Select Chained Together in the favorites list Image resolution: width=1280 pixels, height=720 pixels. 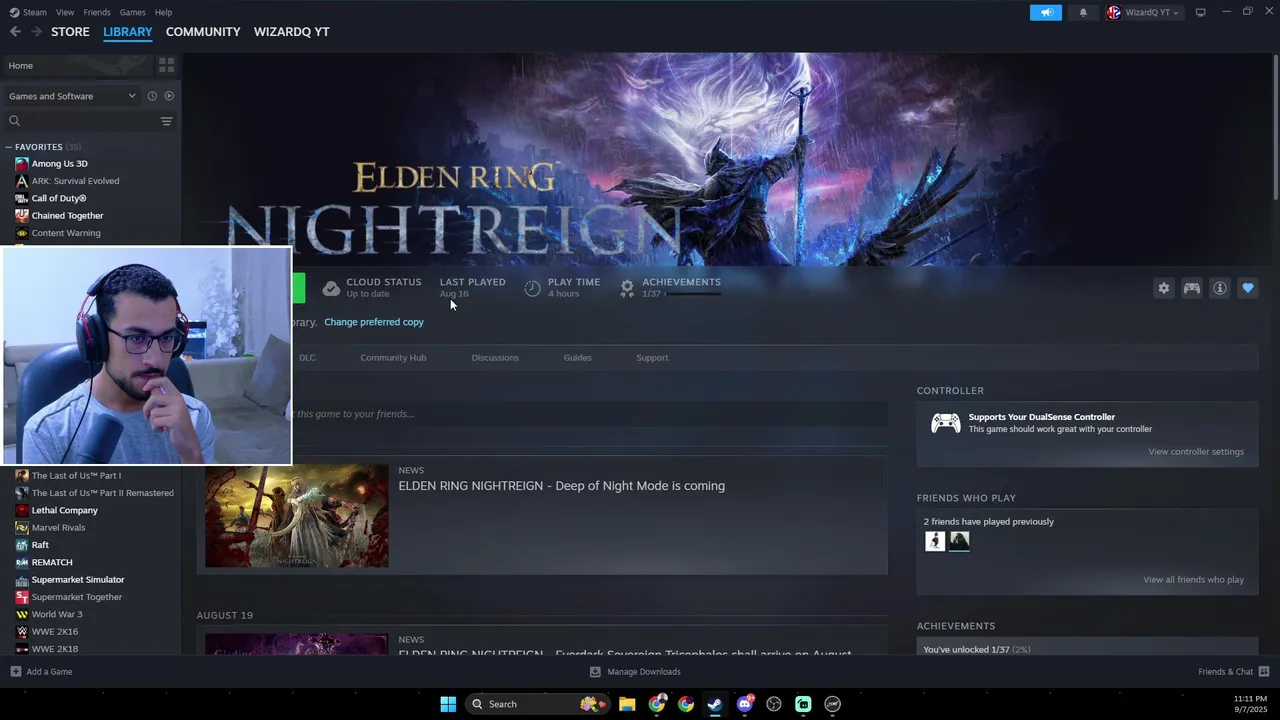[x=67, y=216]
